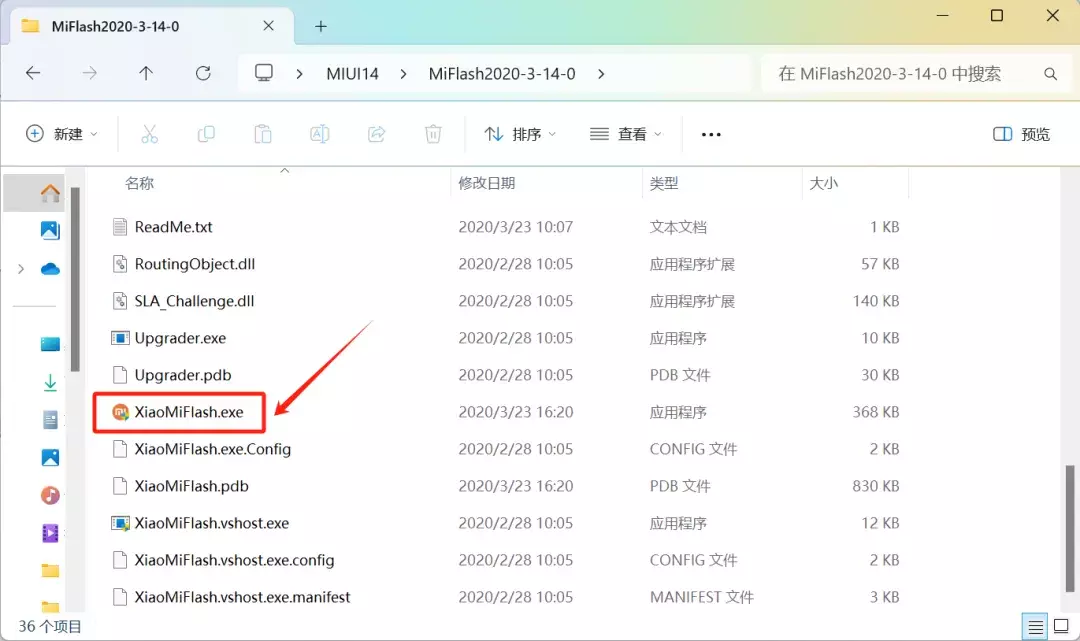Screen dimensions: 1080x641
Task: Paste using the clipboard toolbar icon
Action: pyautogui.click(x=262, y=134)
